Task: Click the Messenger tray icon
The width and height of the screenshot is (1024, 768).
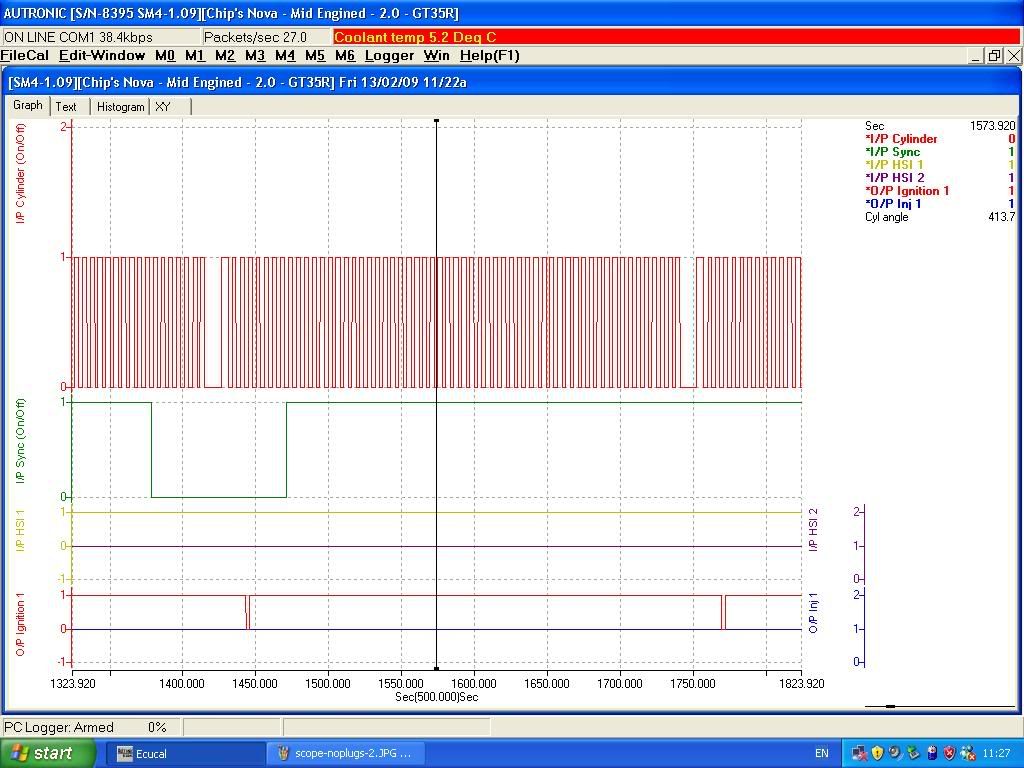Action: pyautogui.click(x=968, y=754)
